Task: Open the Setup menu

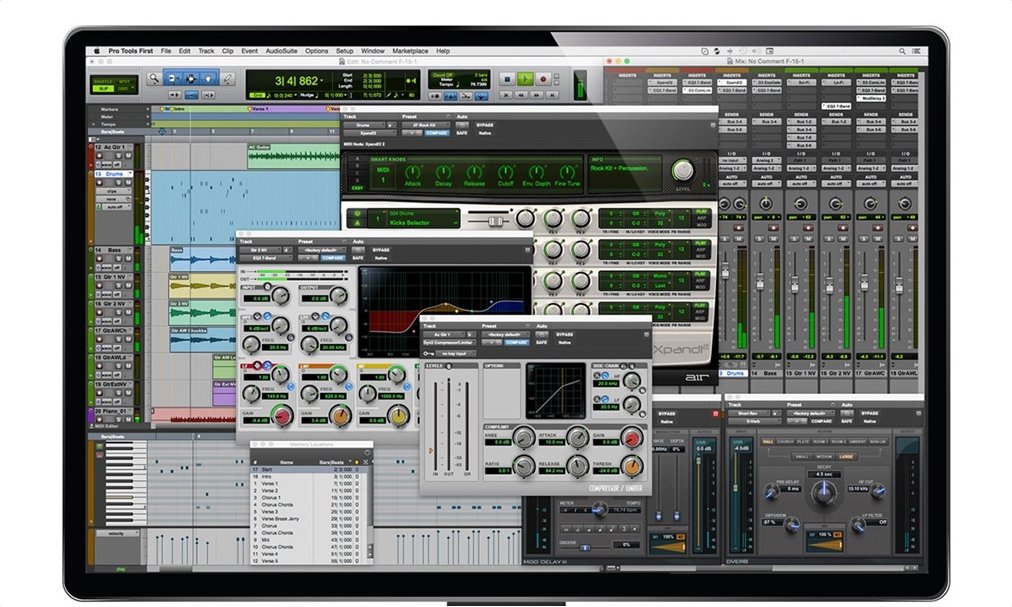Action: (345, 51)
